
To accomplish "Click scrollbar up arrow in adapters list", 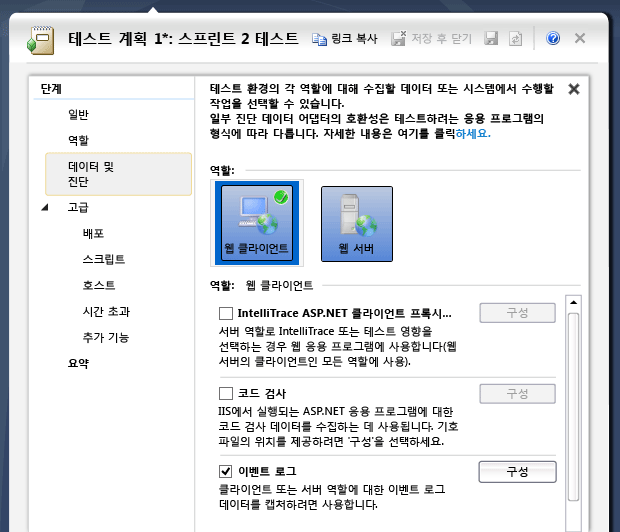I will [x=573, y=303].
